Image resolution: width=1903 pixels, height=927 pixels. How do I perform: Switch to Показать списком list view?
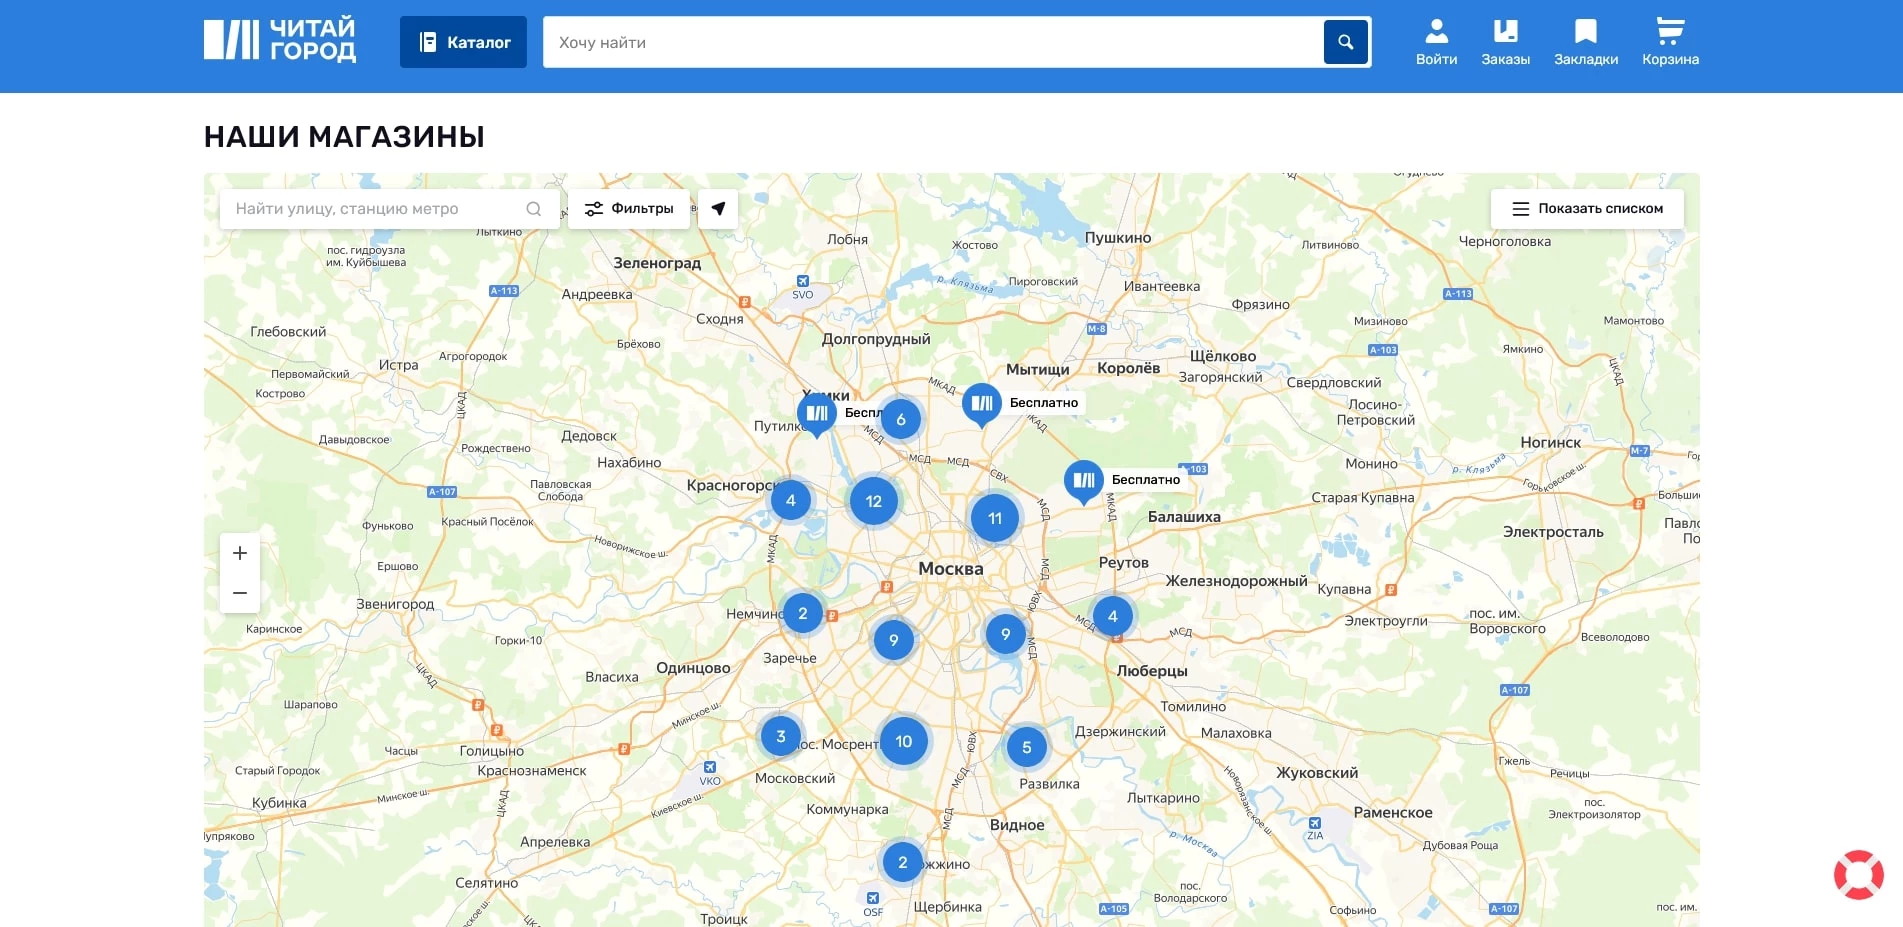pos(1587,209)
